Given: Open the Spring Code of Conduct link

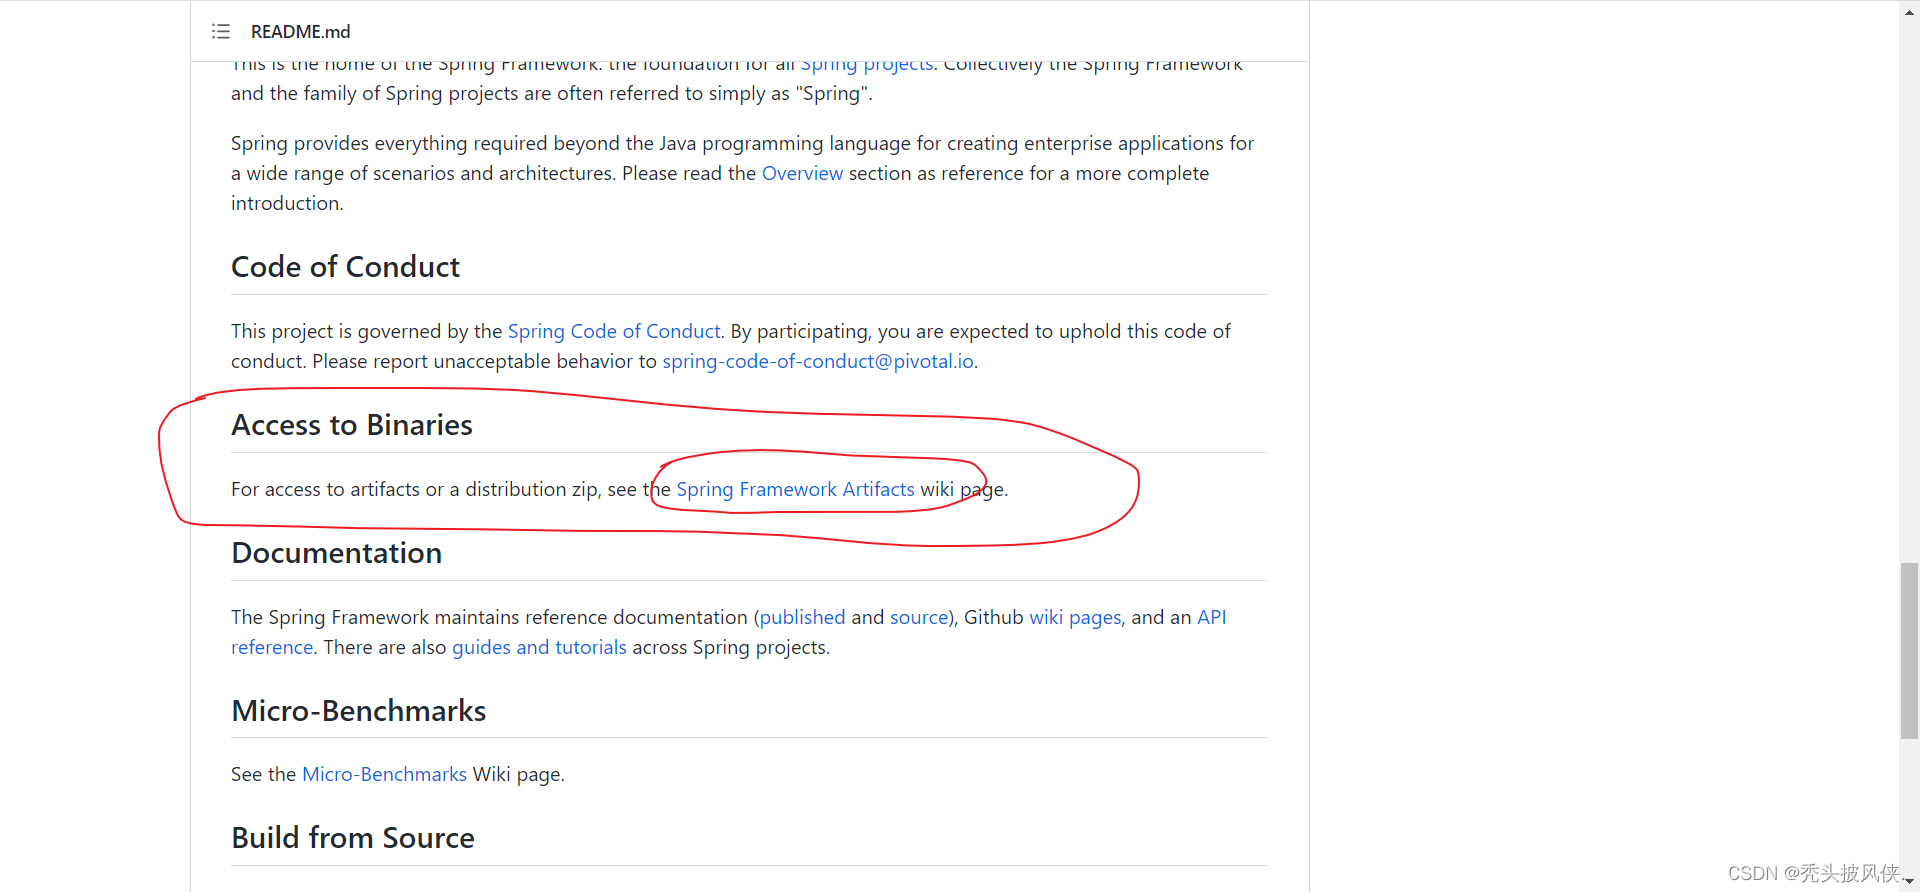Looking at the screenshot, I should coord(614,331).
